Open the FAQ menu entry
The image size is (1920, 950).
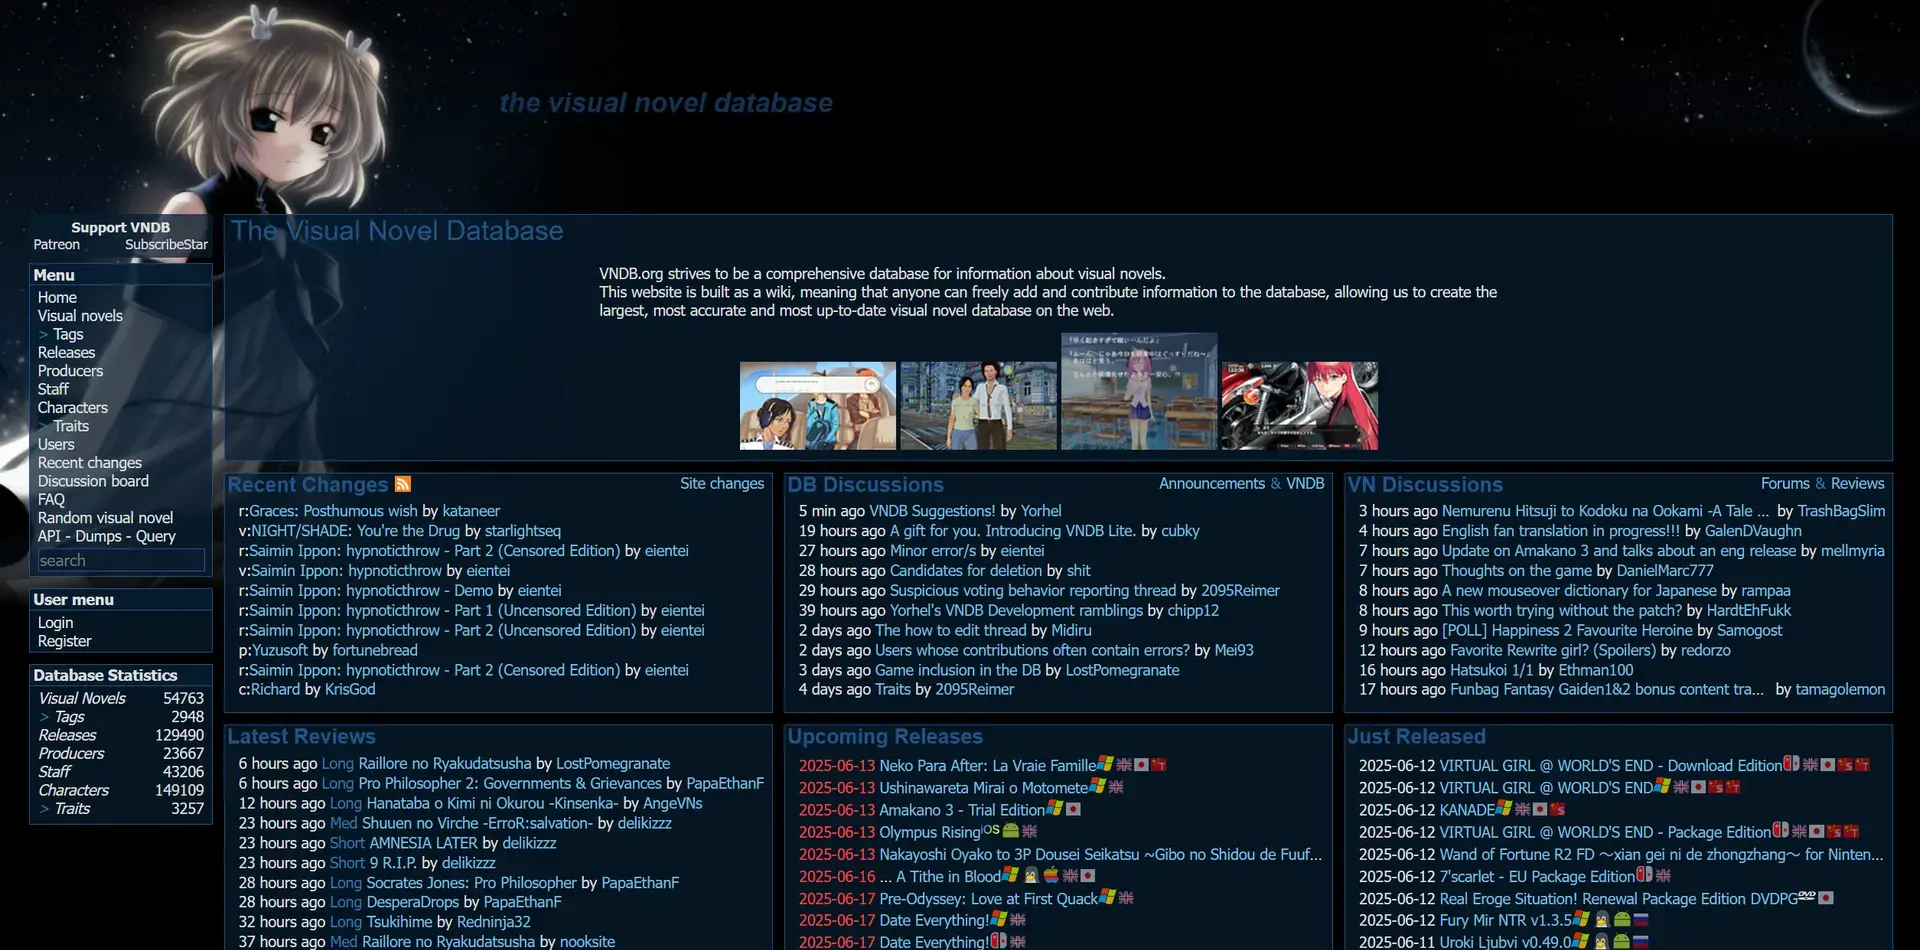(x=51, y=499)
